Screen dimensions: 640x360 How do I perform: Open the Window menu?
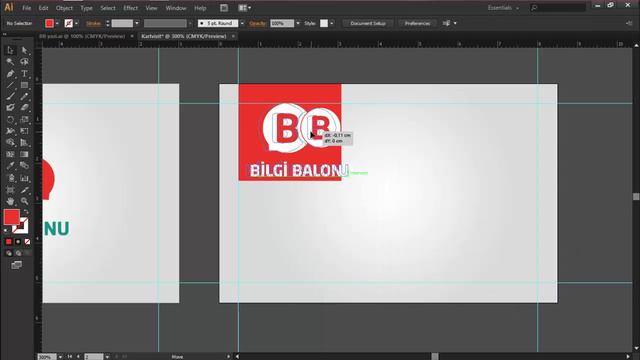176,8
